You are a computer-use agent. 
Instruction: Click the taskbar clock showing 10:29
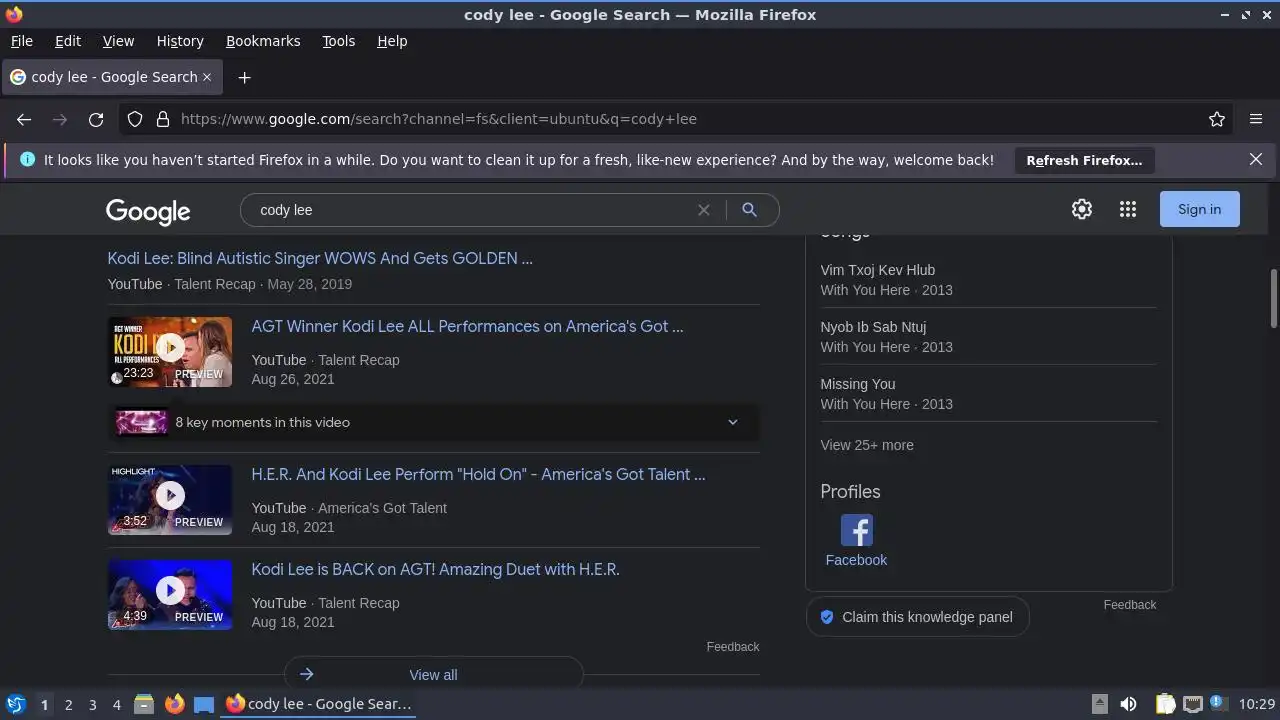click(1256, 704)
